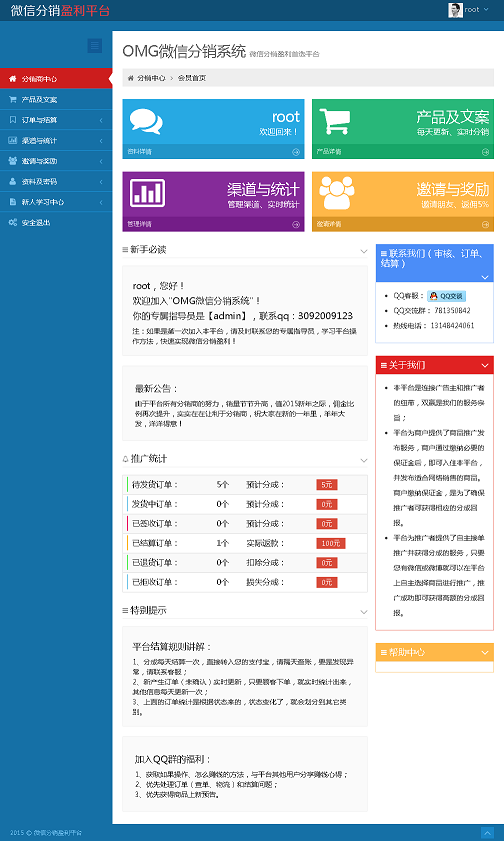Click the home icon beside 分销商中心
Viewport: 504px width, 841px height.
click(13, 79)
